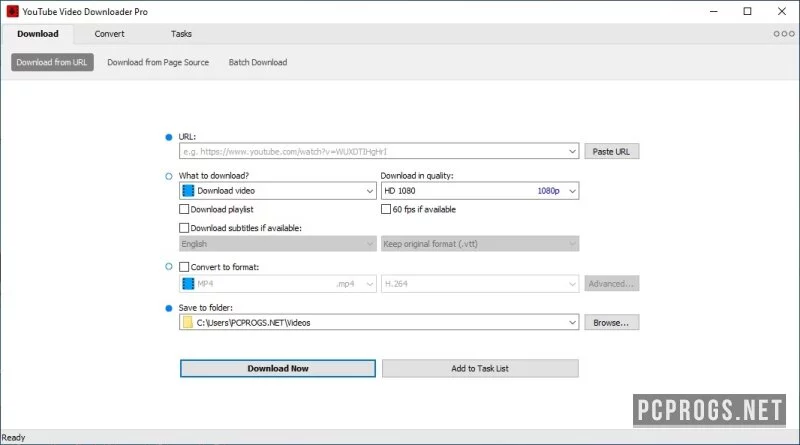Viewport: 800px width, 445px height.
Task: Enable the Download playlist checkbox
Action: tap(184, 209)
